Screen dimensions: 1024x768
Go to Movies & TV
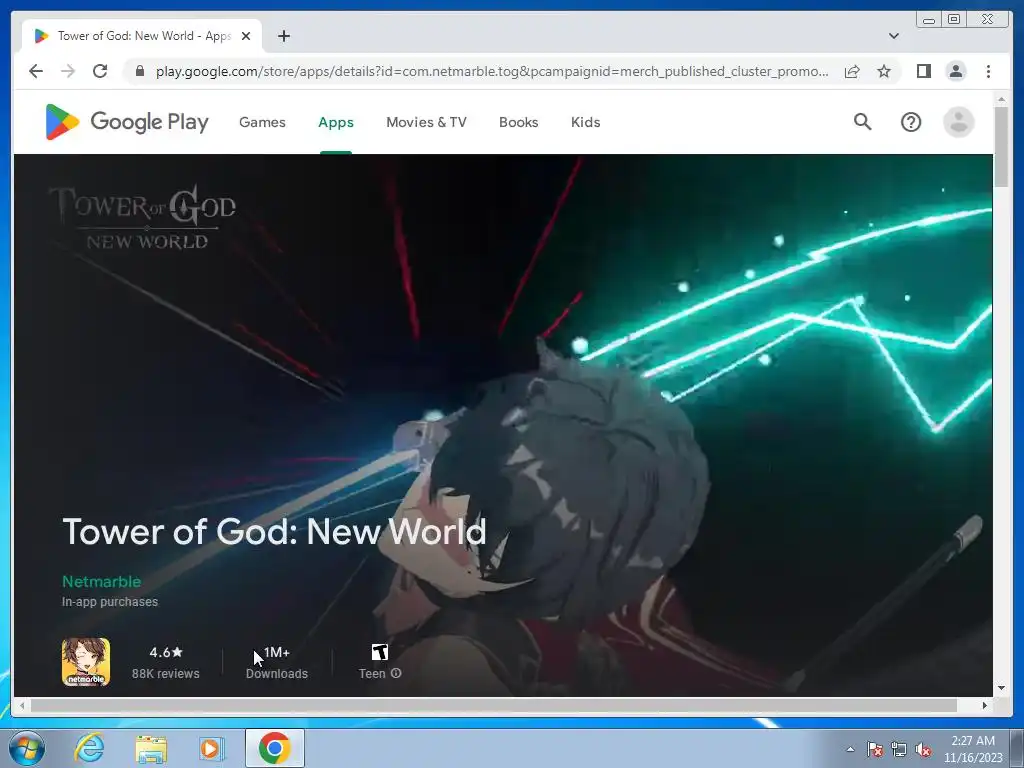pos(426,122)
